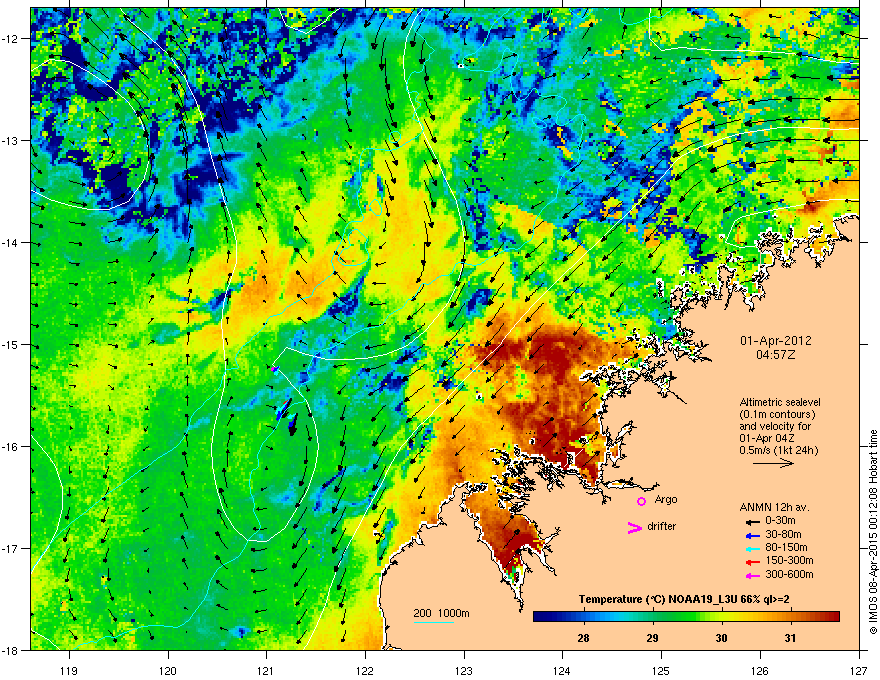
Task: Click the '200 1000m' depth label
Action: point(441,613)
